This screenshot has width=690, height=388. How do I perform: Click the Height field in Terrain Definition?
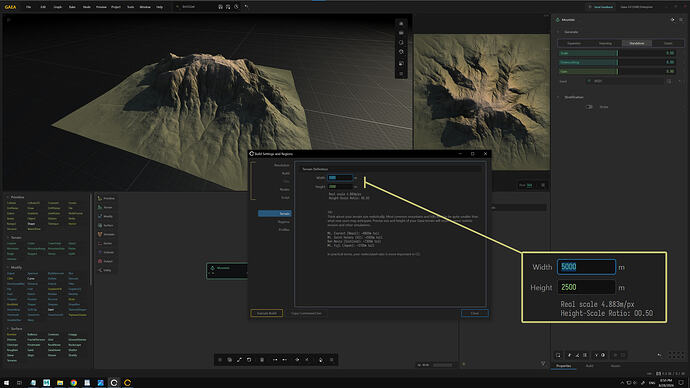(340, 187)
